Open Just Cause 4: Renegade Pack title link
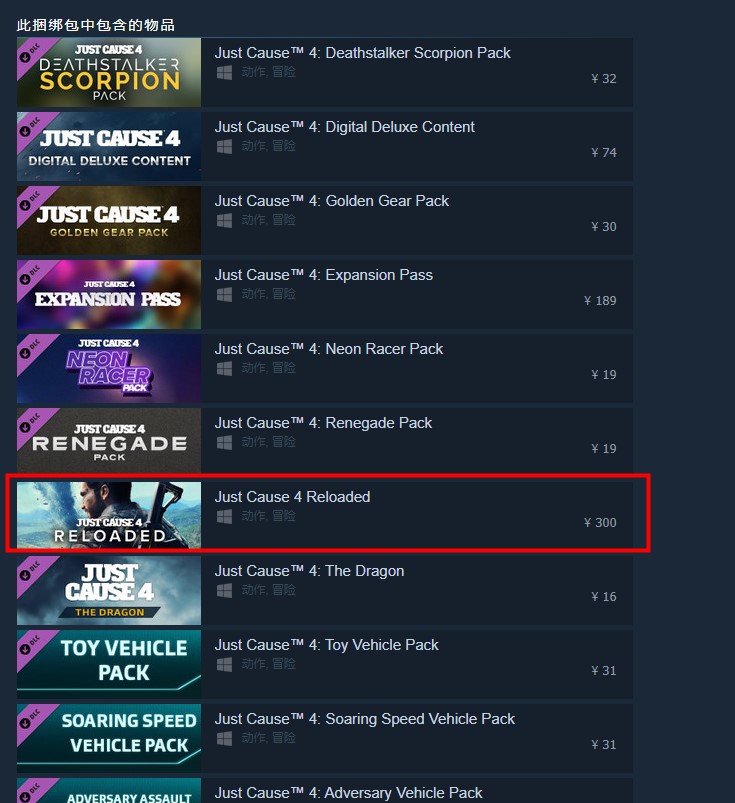Image resolution: width=735 pixels, height=803 pixels. coord(323,423)
